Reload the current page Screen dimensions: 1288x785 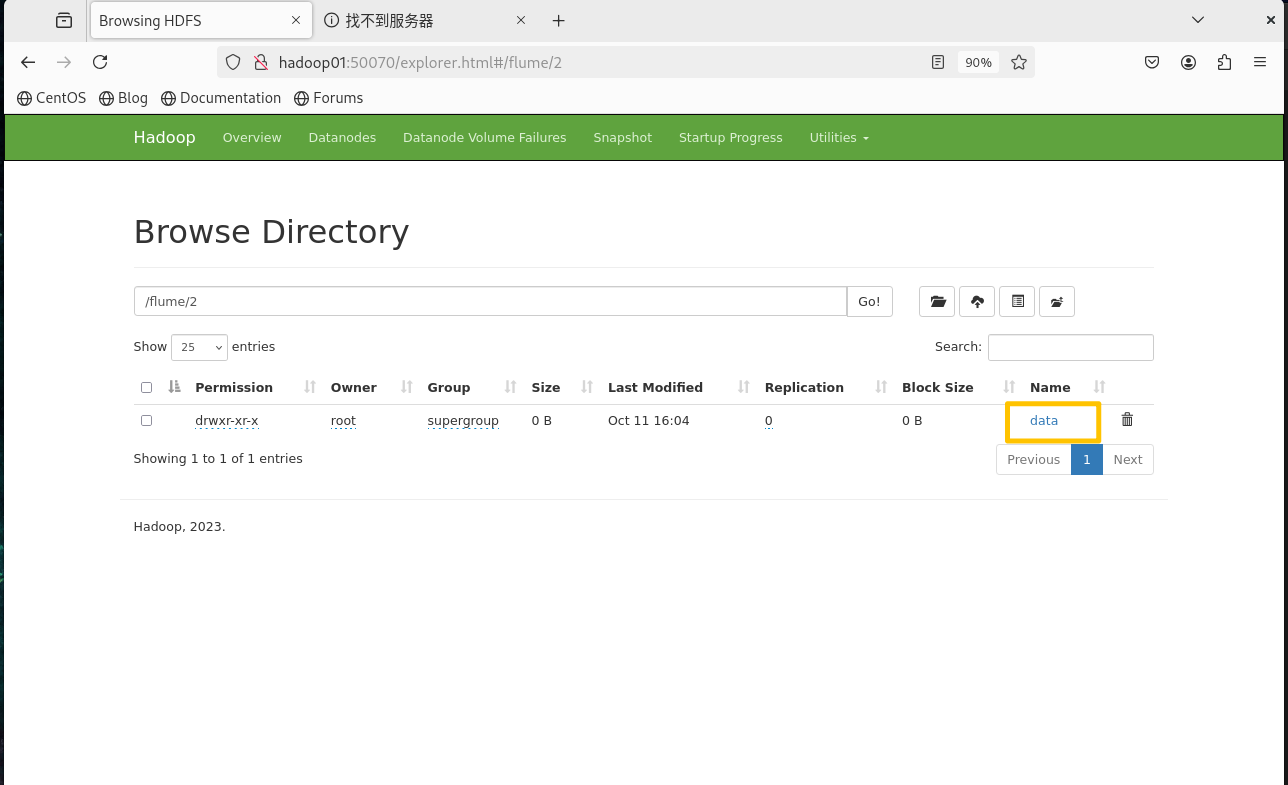(100, 62)
